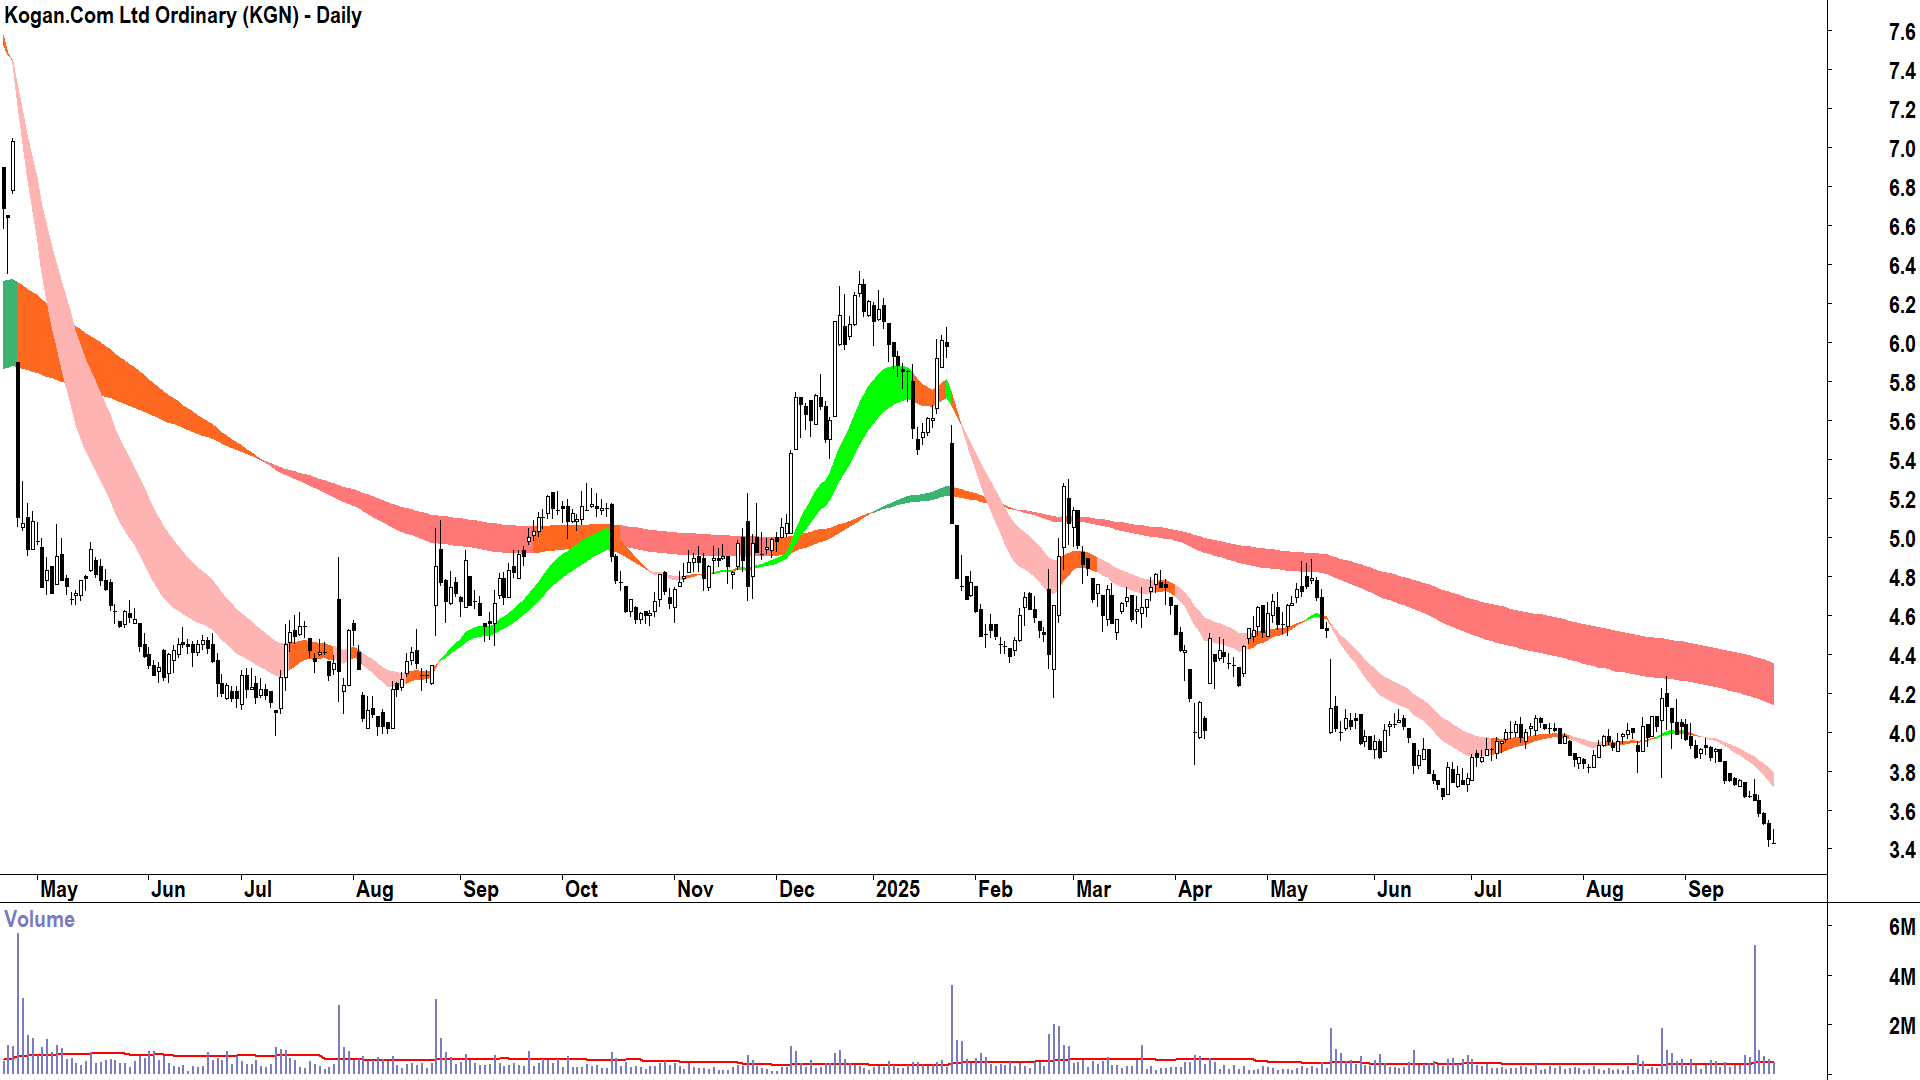Click the 7.6 price axis label
This screenshot has width=1920, height=1080.
[x=1901, y=32]
